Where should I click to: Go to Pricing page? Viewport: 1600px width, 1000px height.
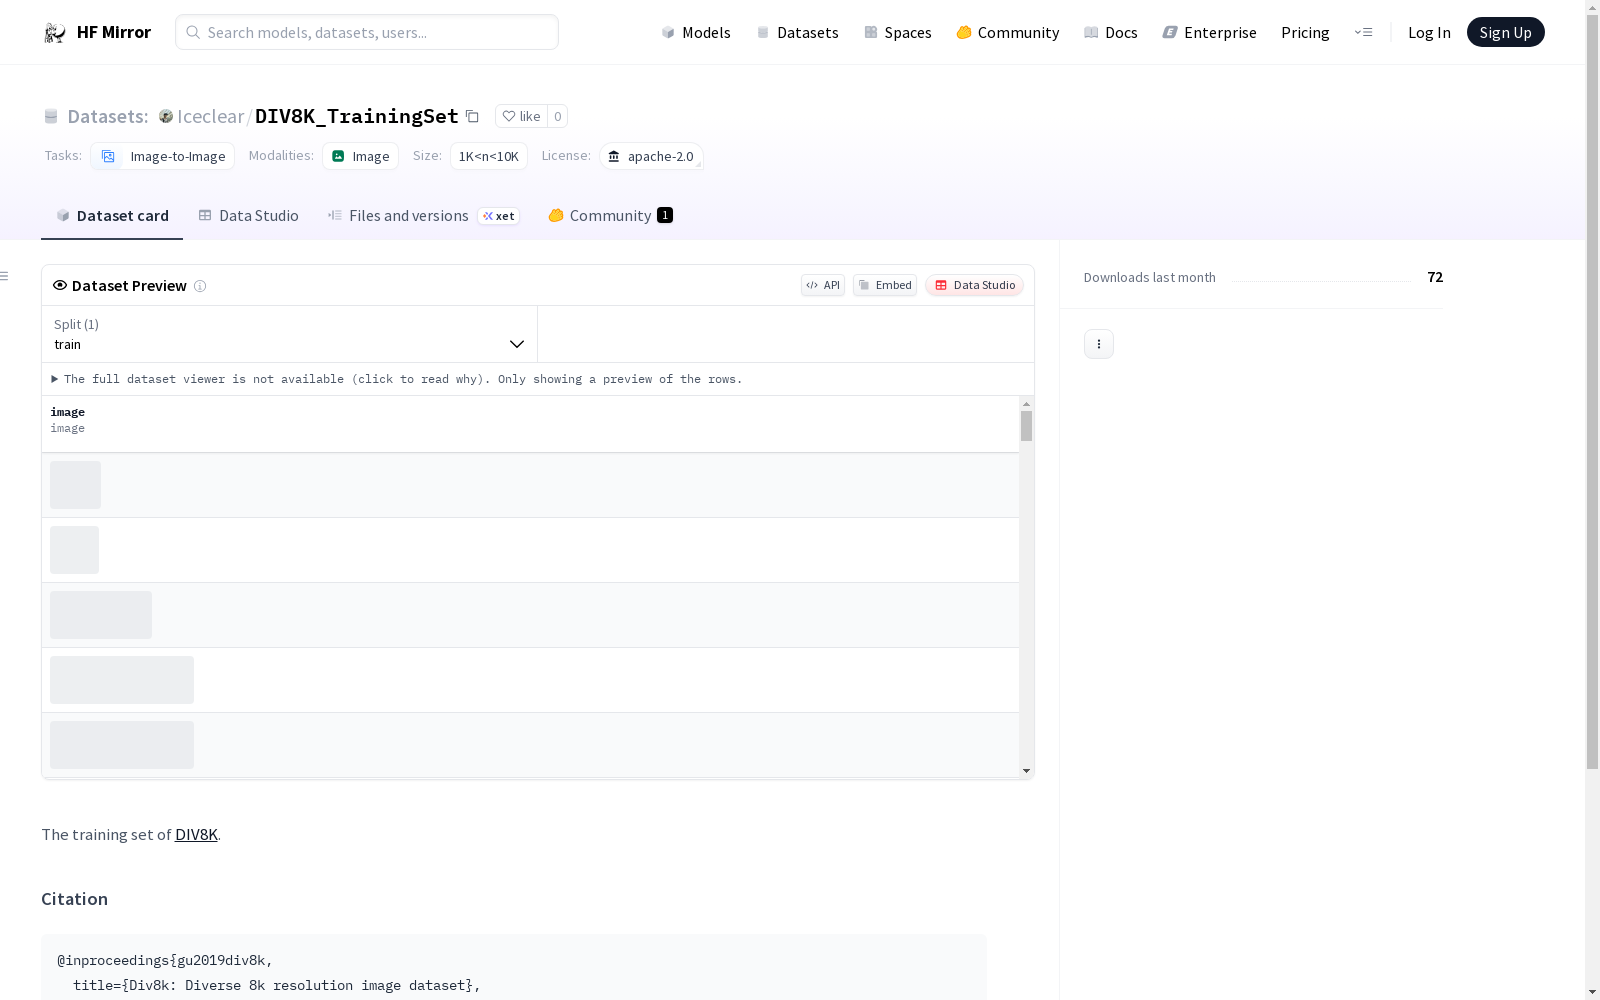click(x=1305, y=32)
